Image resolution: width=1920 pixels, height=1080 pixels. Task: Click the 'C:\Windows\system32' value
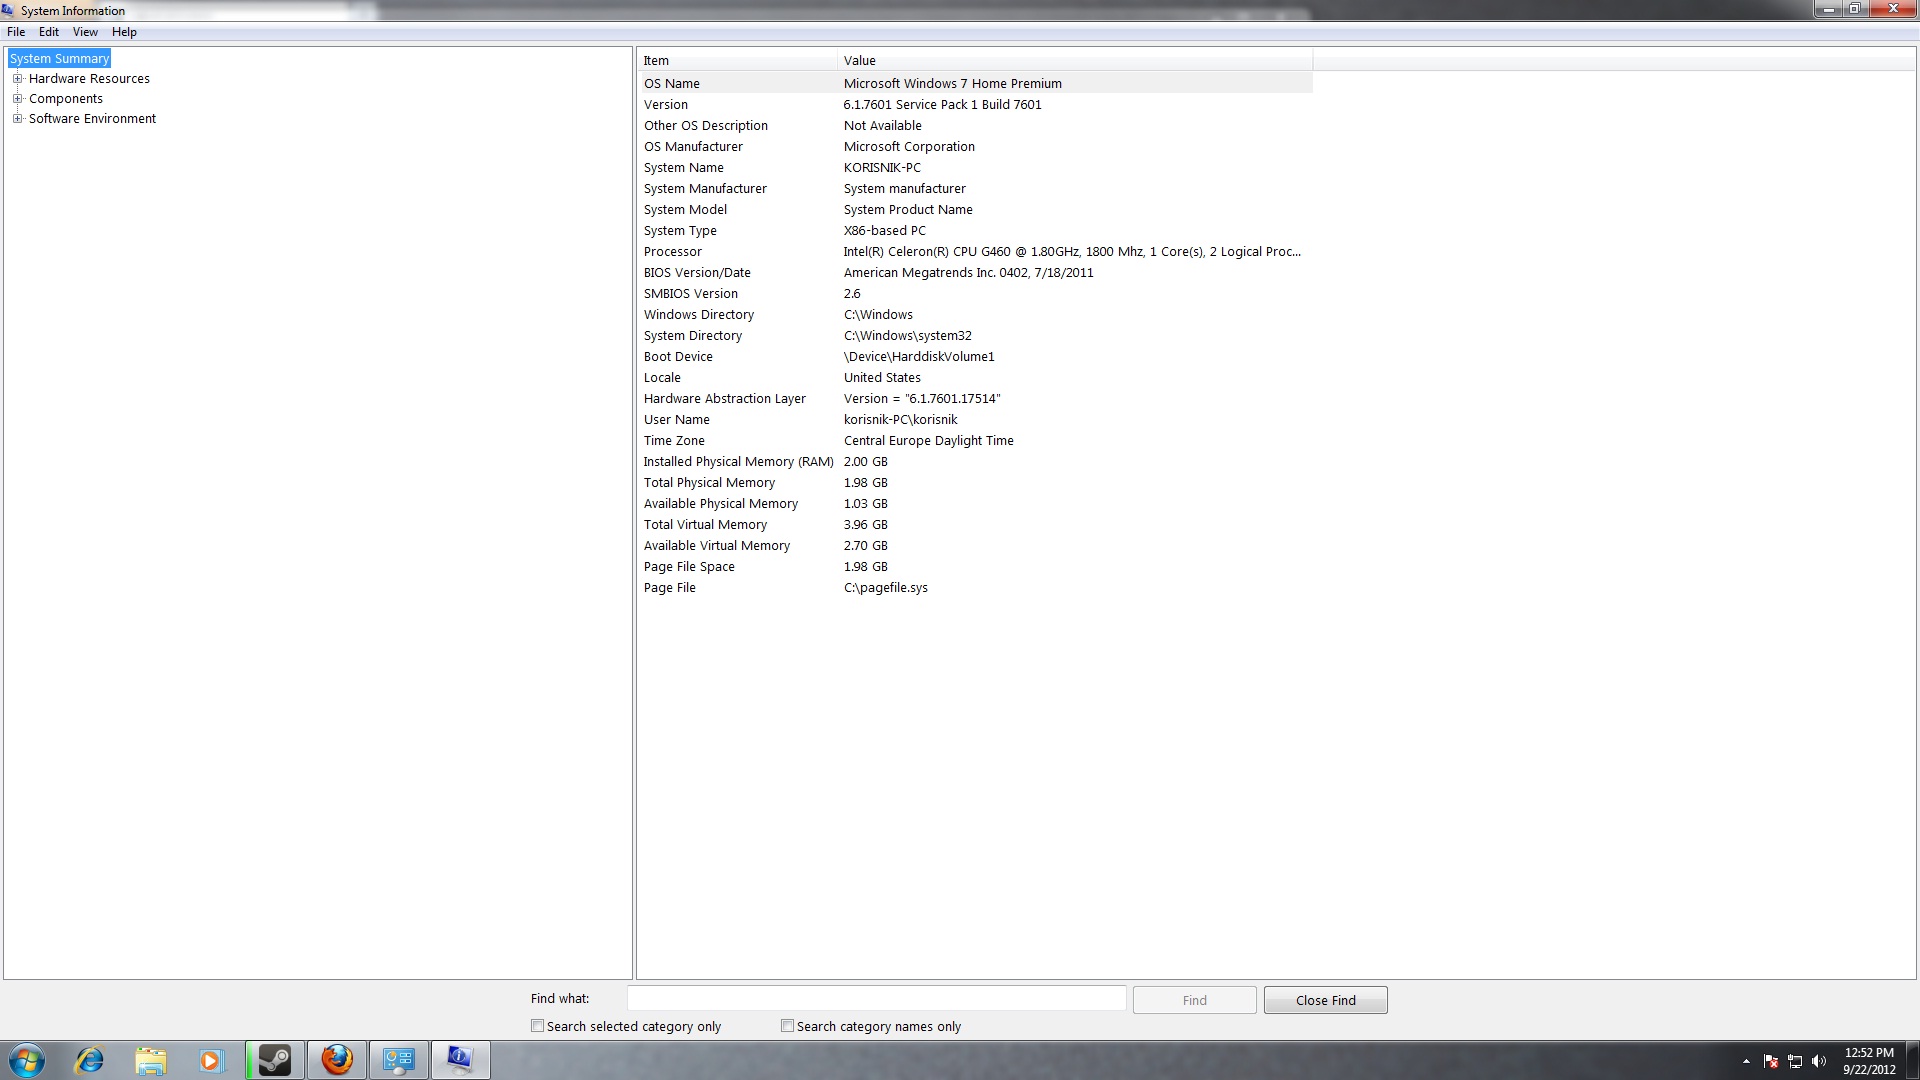[x=908, y=336]
